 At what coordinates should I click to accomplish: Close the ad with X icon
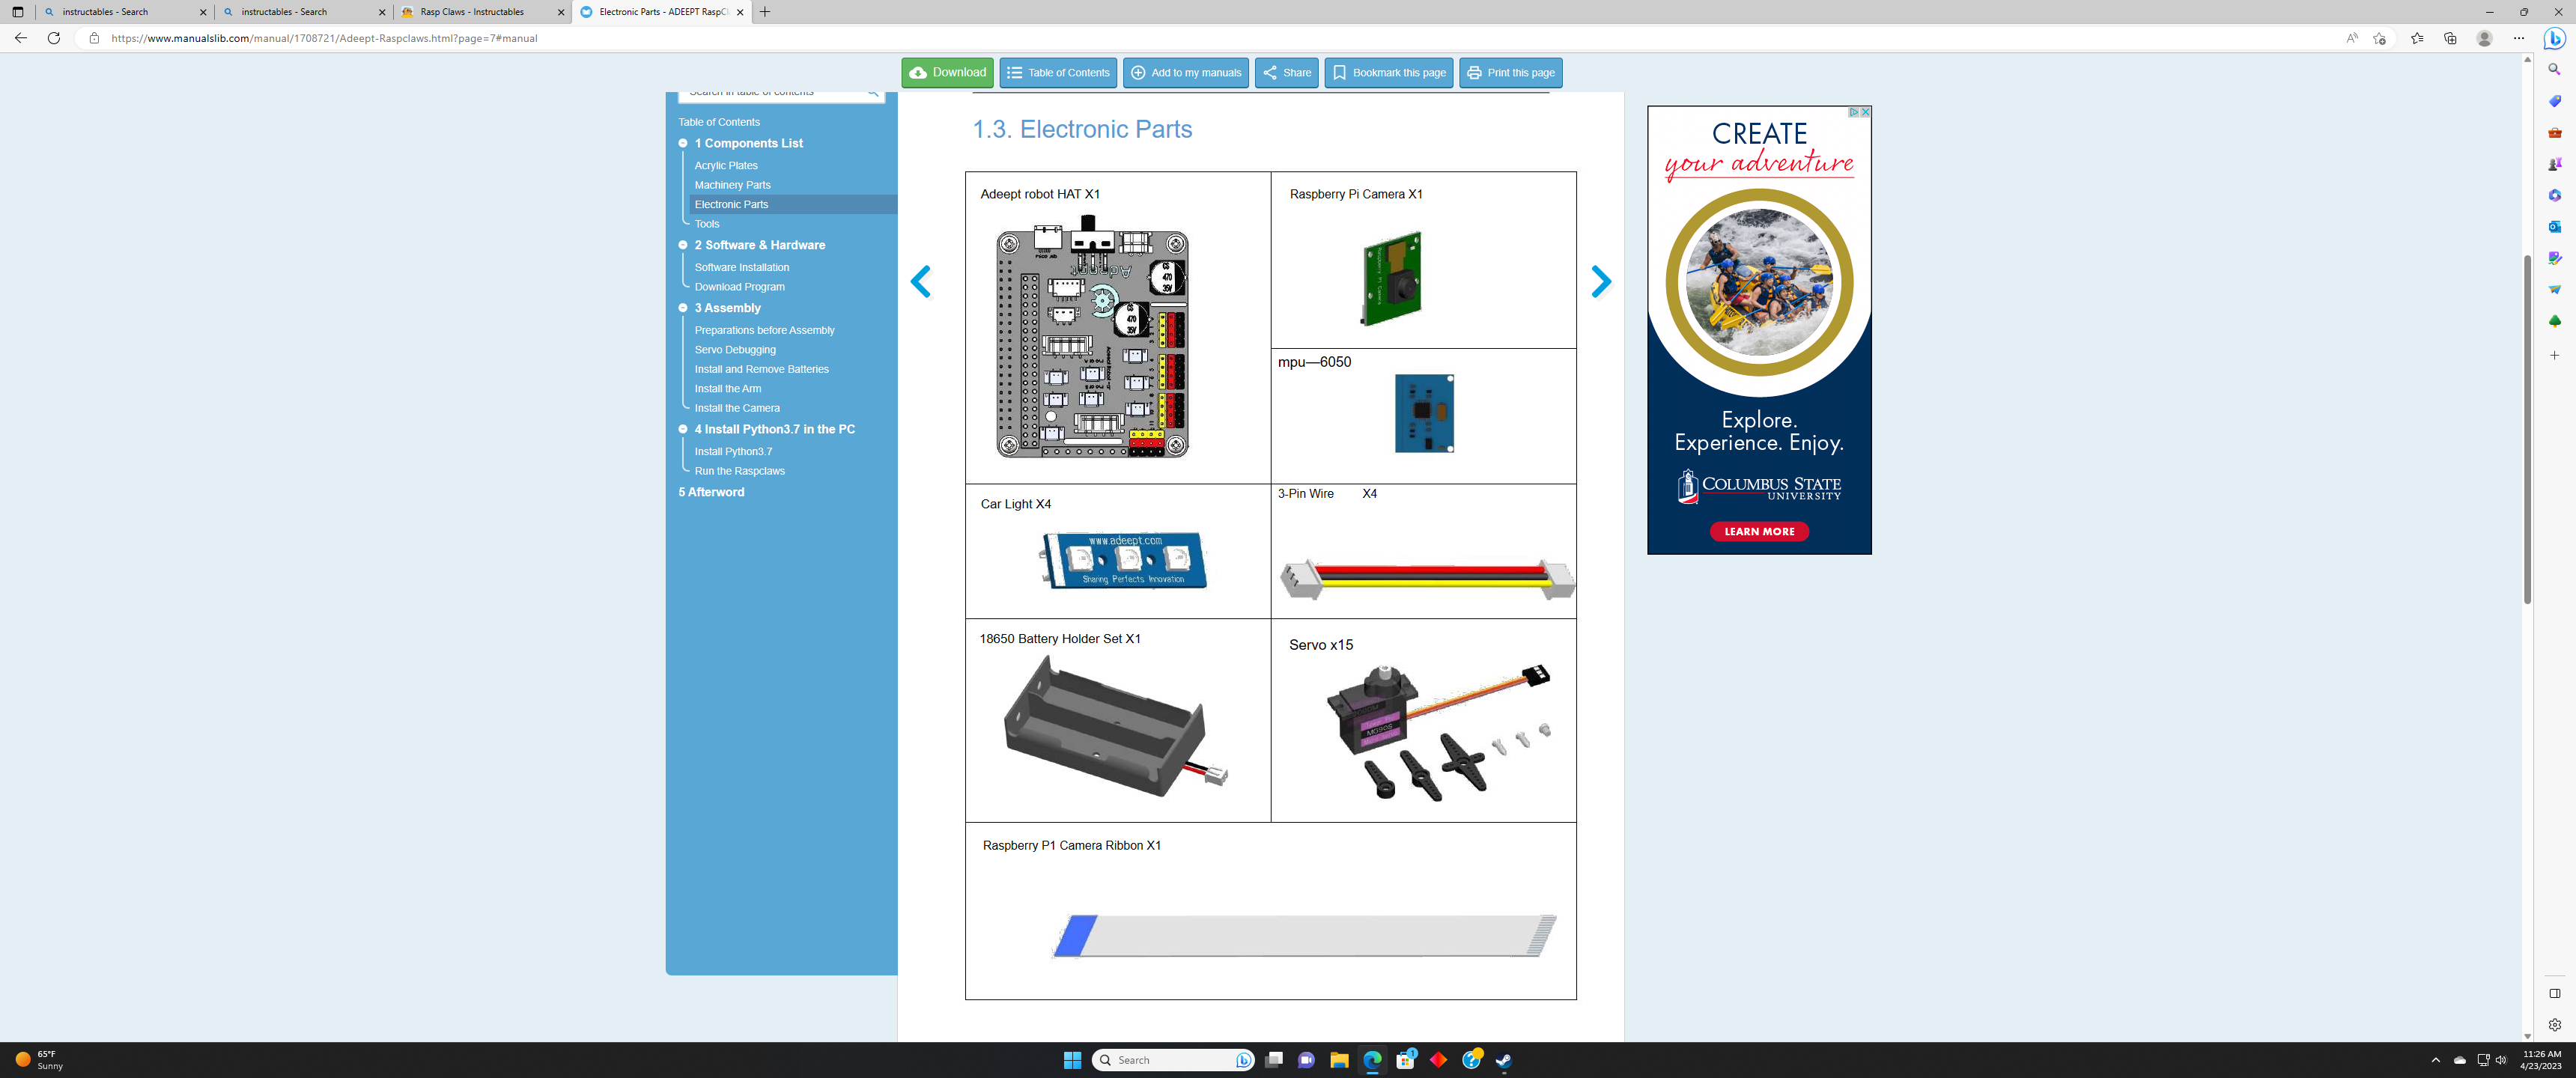pyautogui.click(x=1865, y=112)
